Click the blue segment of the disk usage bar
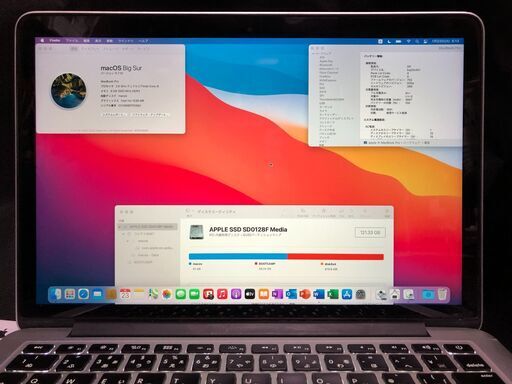Screen dimensions: 512x384 [238, 256]
